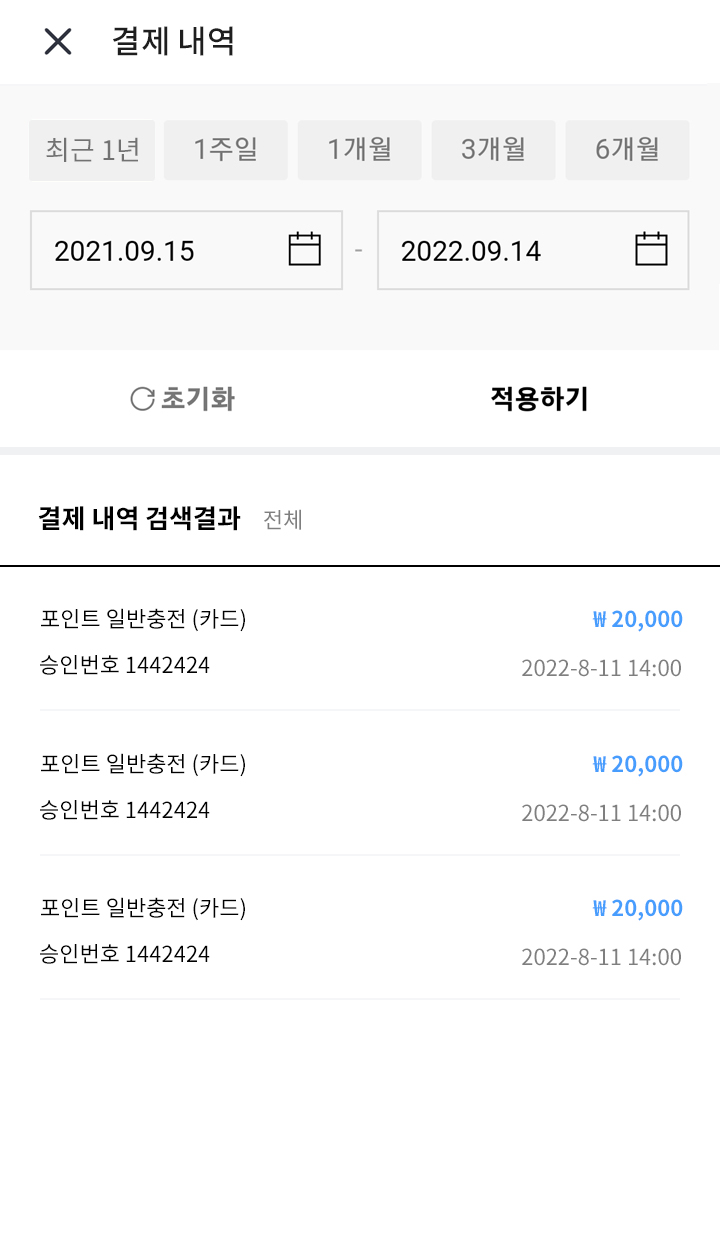Image resolution: width=720 pixels, height=1257 pixels.
Task: Choose the 1개월 period filter
Action: [x=360, y=151]
